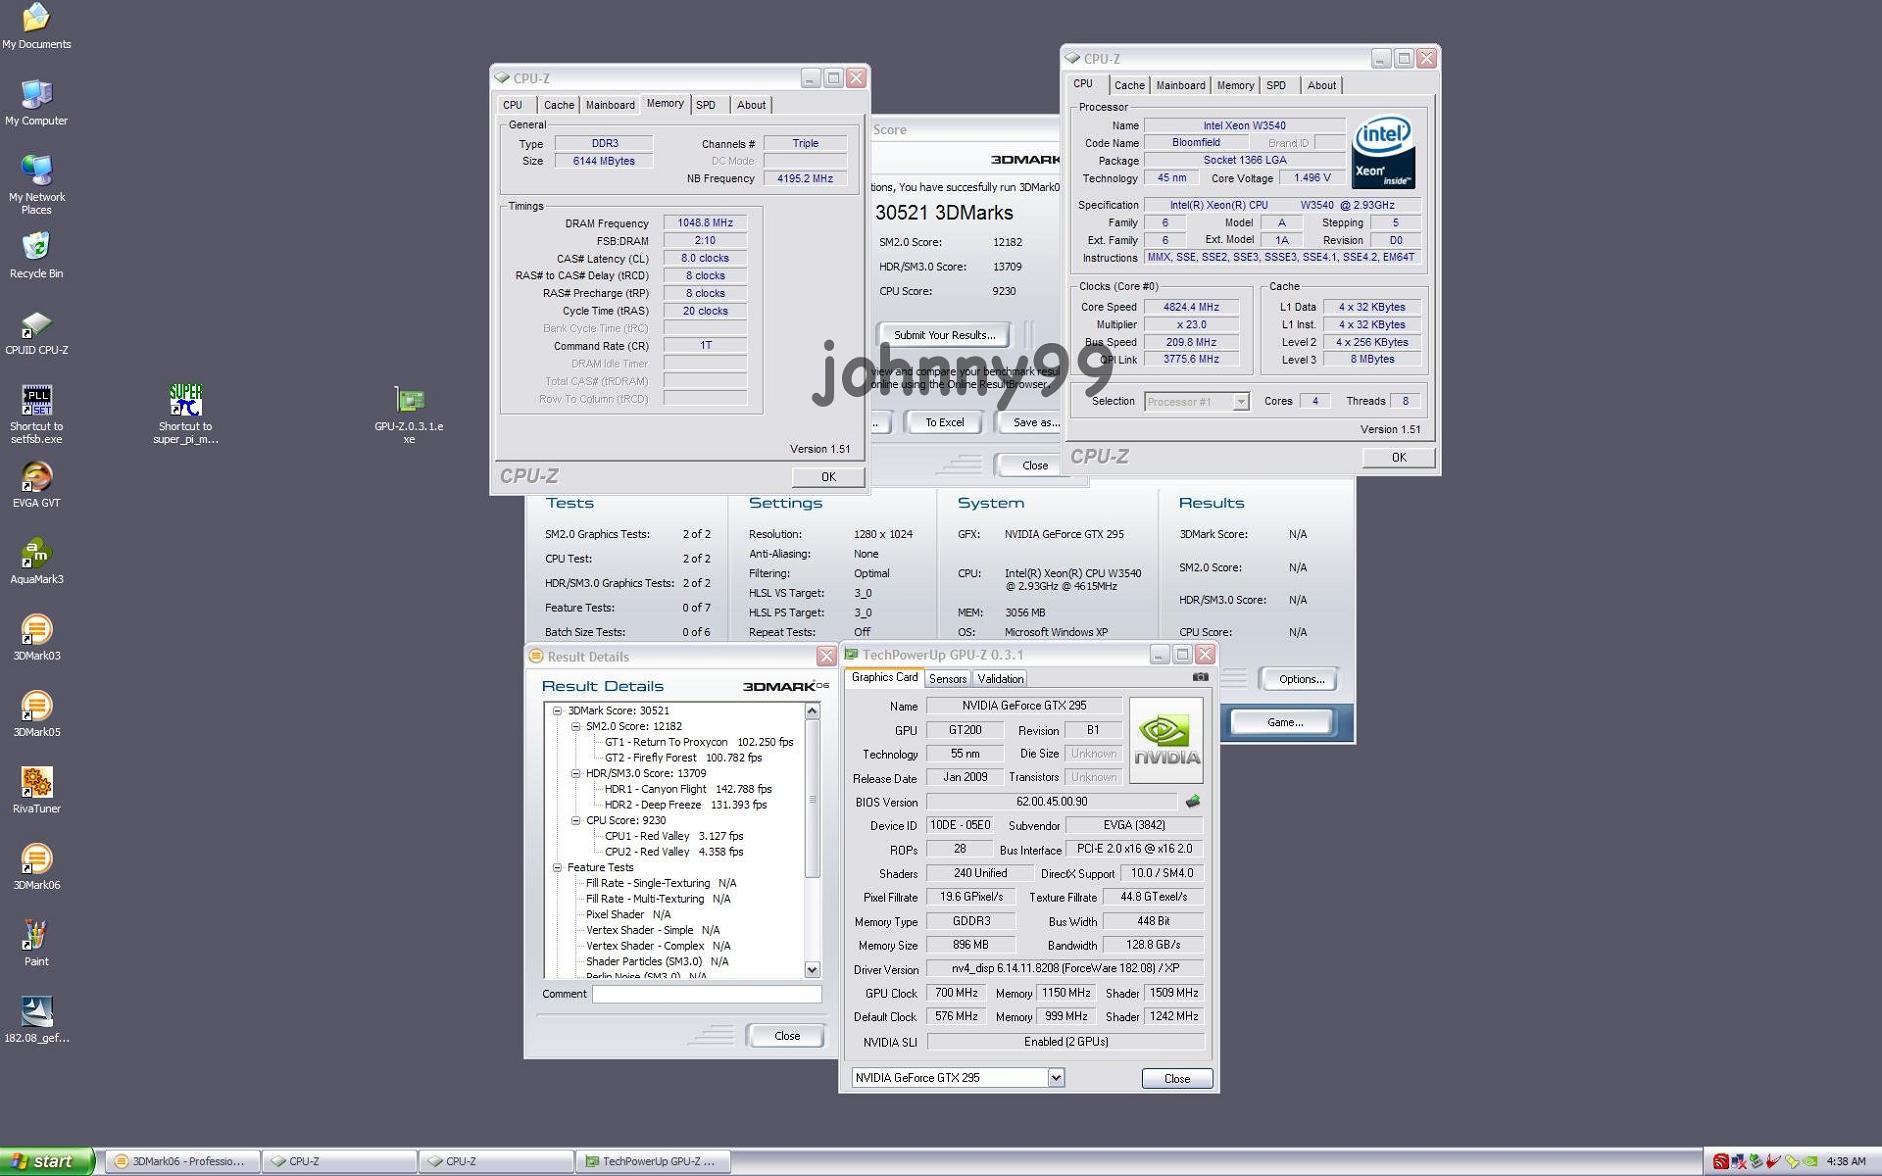Click OK in the processor CPU-Z window

coord(1398,457)
